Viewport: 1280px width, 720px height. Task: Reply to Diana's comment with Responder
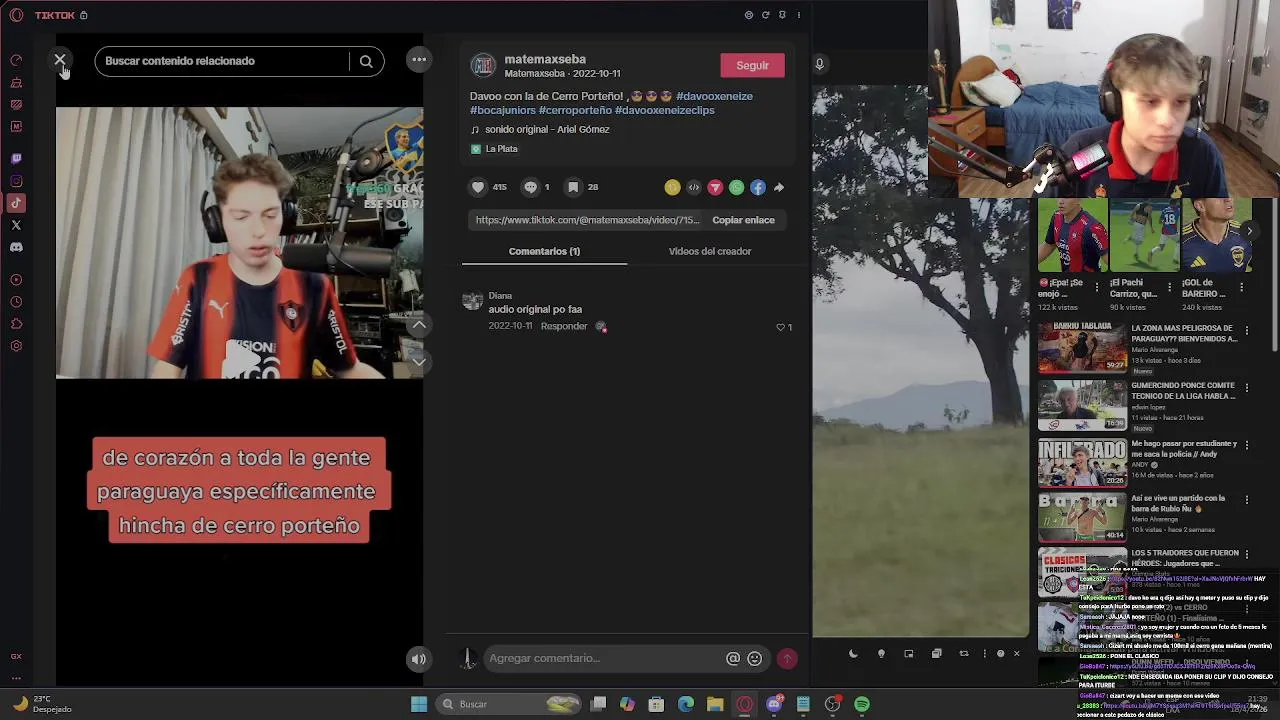(x=564, y=326)
